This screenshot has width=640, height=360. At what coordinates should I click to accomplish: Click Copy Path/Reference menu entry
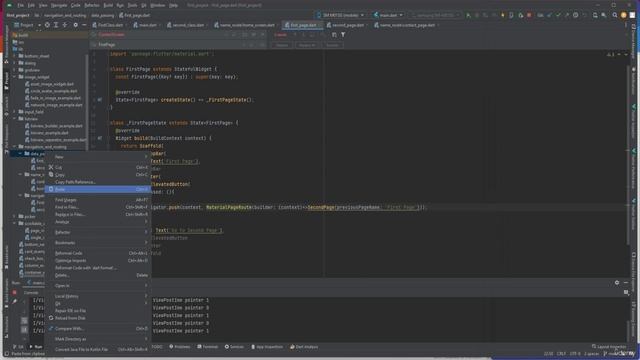[x=98, y=182]
